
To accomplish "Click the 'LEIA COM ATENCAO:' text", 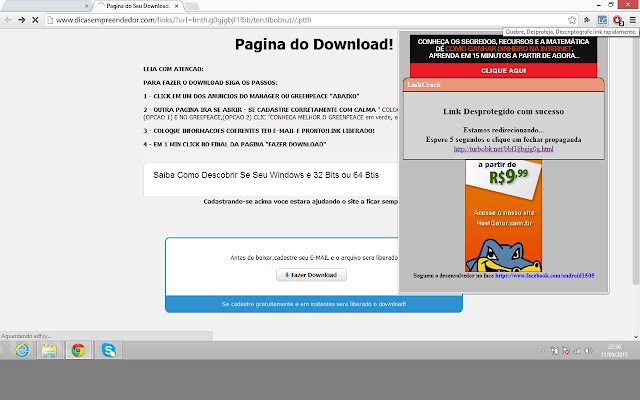I will click(x=173, y=69).
